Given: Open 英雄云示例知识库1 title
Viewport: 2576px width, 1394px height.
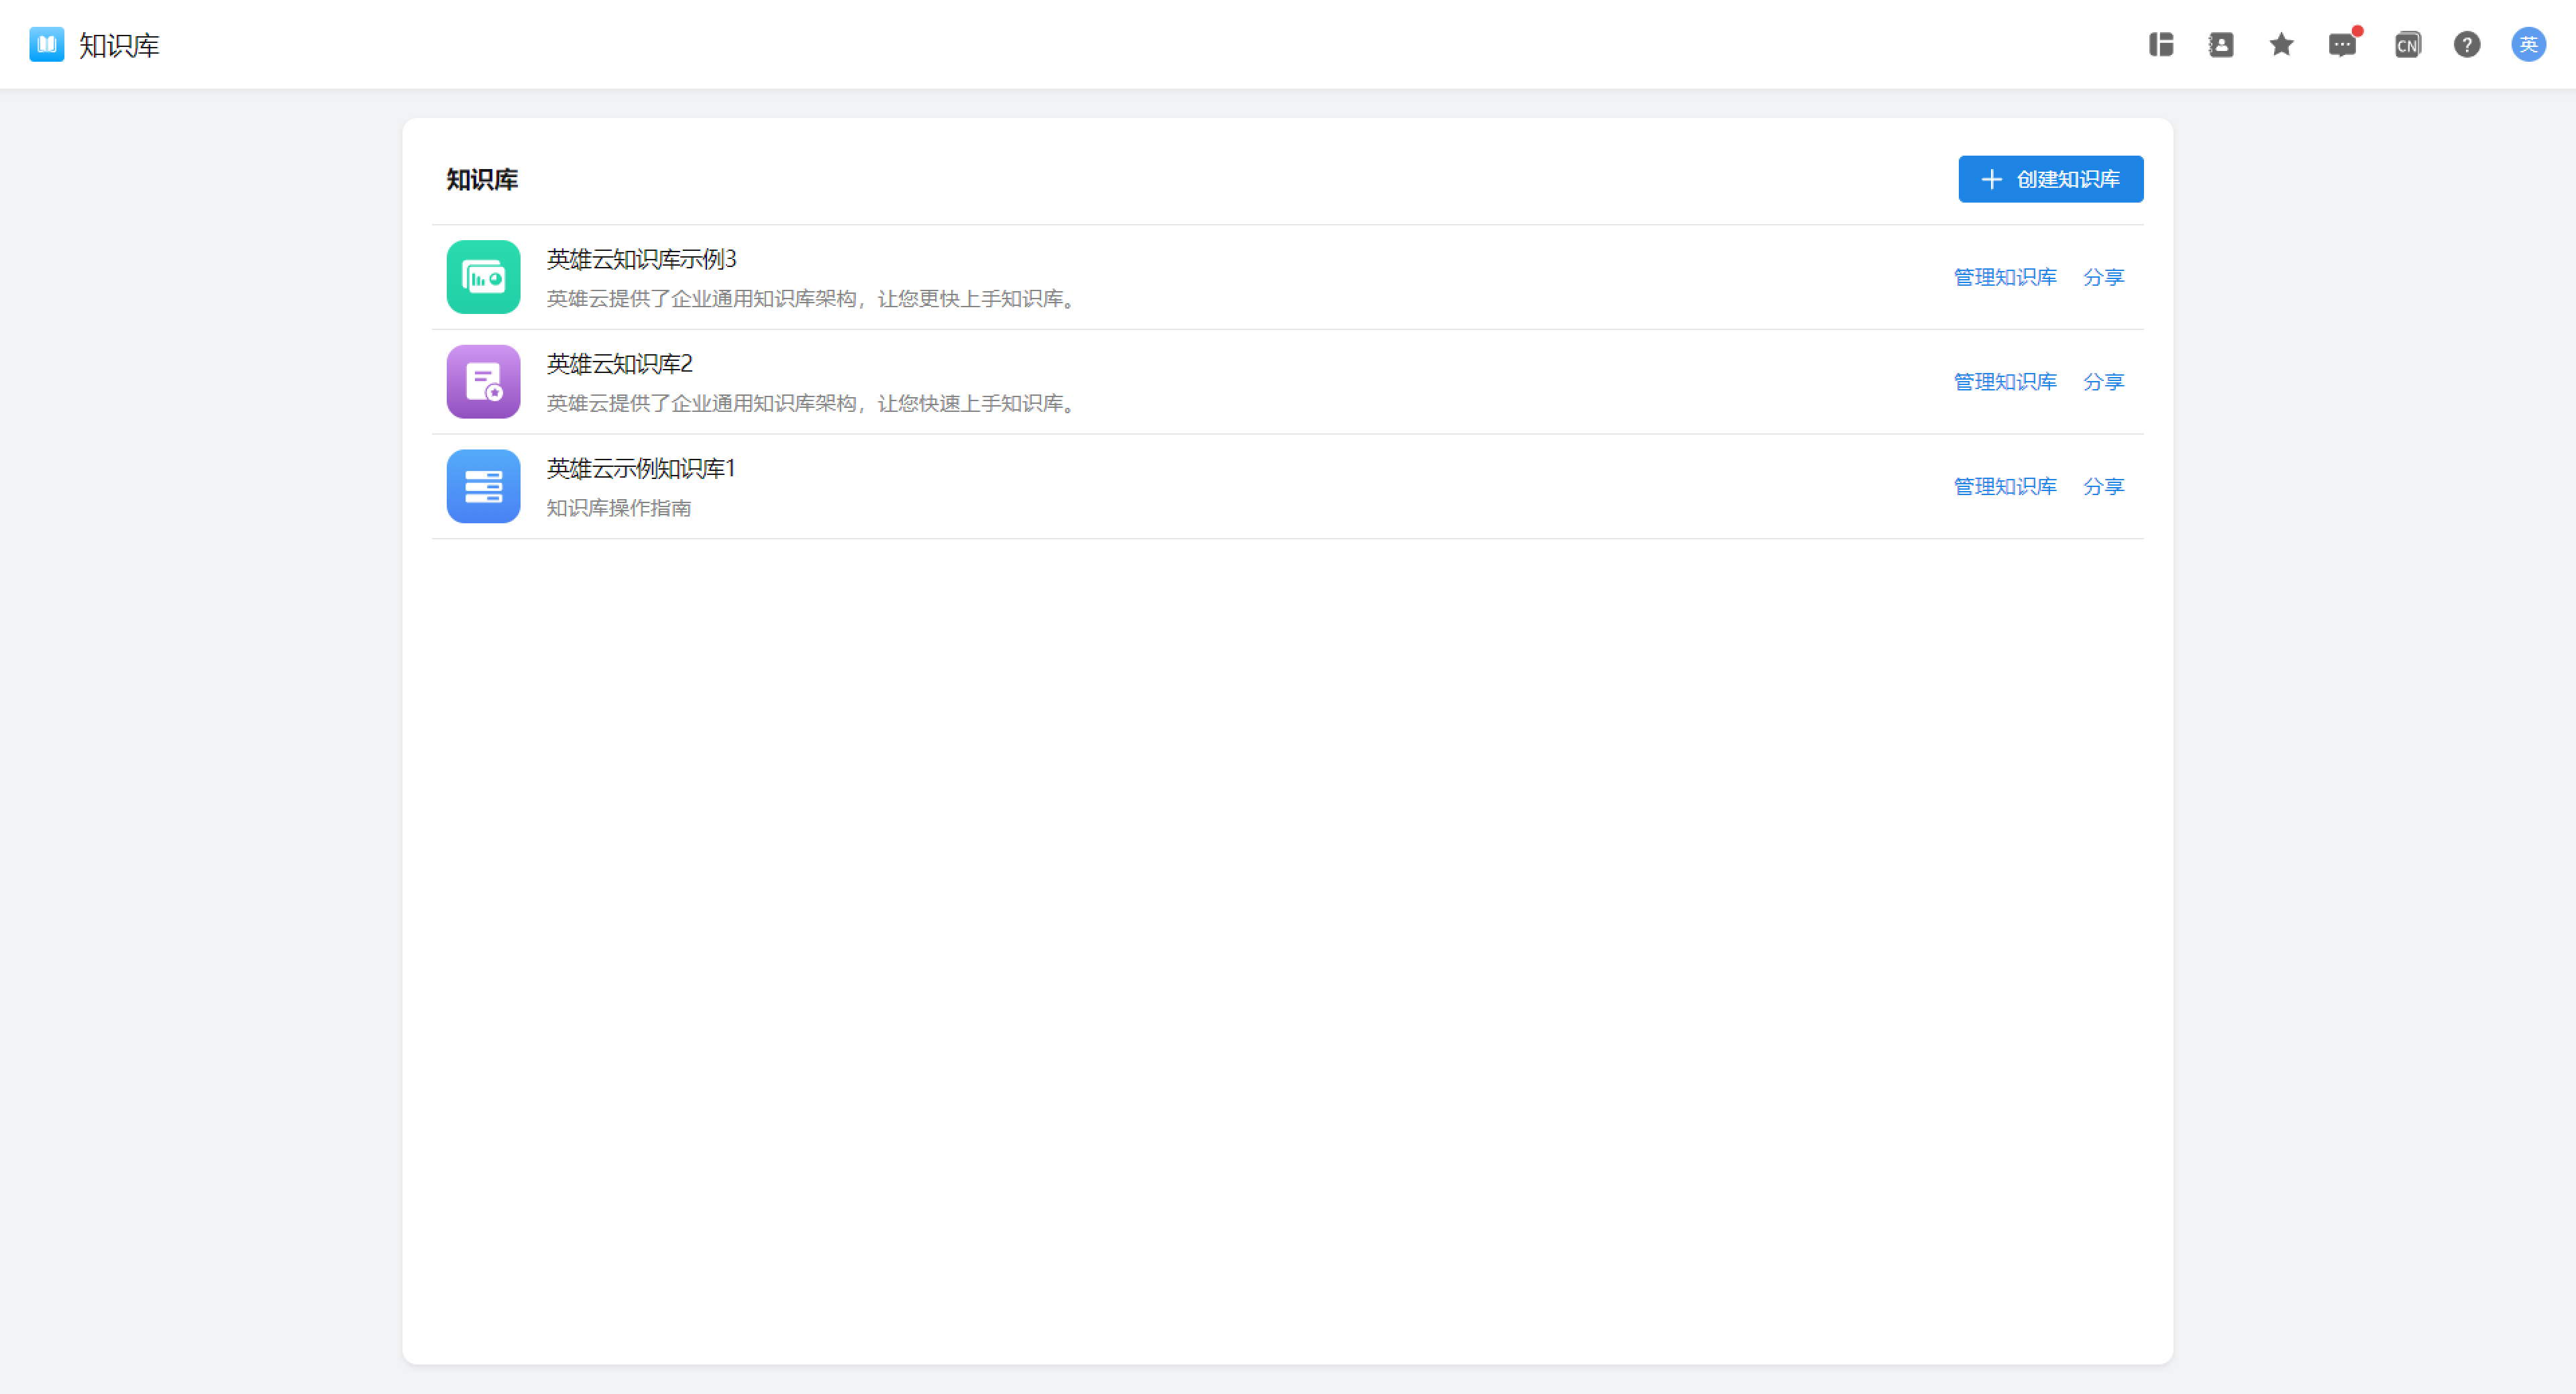Looking at the screenshot, I should coord(641,468).
